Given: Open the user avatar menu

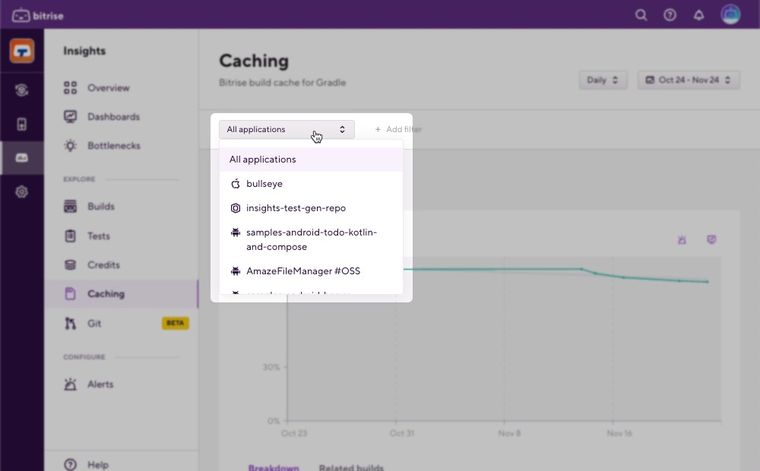Looking at the screenshot, I should click(730, 15).
